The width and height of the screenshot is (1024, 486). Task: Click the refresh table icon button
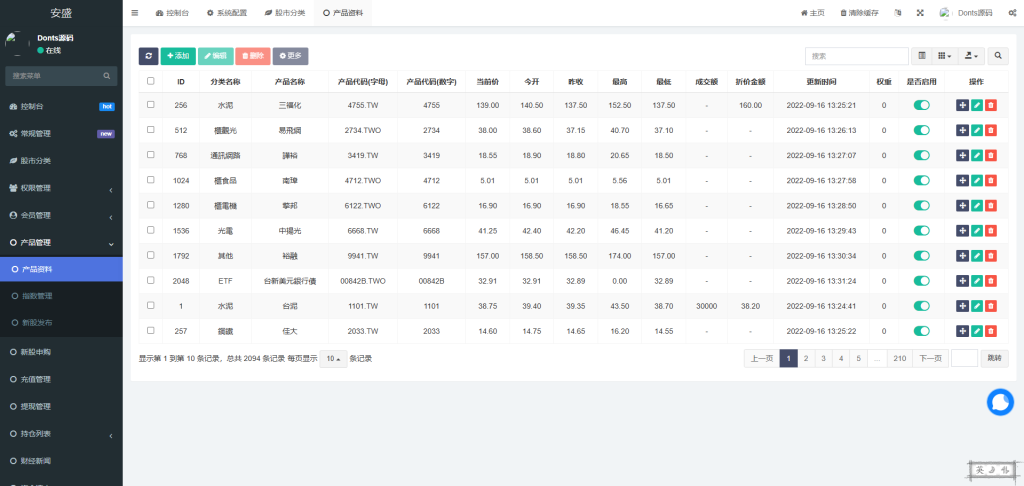(x=148, y=56)
